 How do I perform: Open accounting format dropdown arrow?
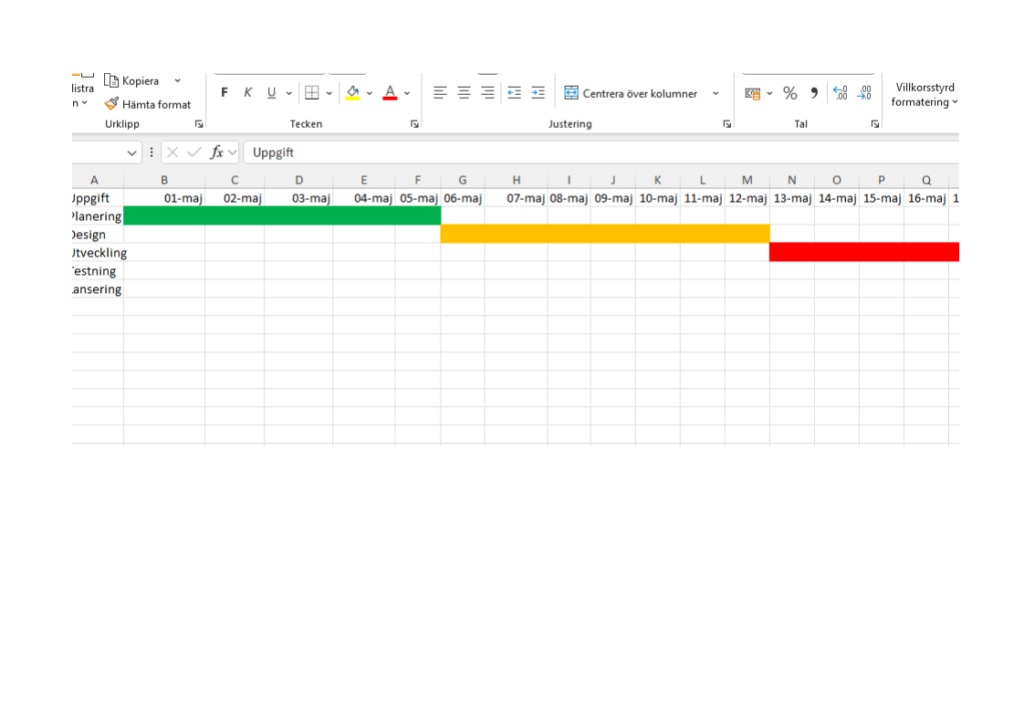[x=770, y=93]
